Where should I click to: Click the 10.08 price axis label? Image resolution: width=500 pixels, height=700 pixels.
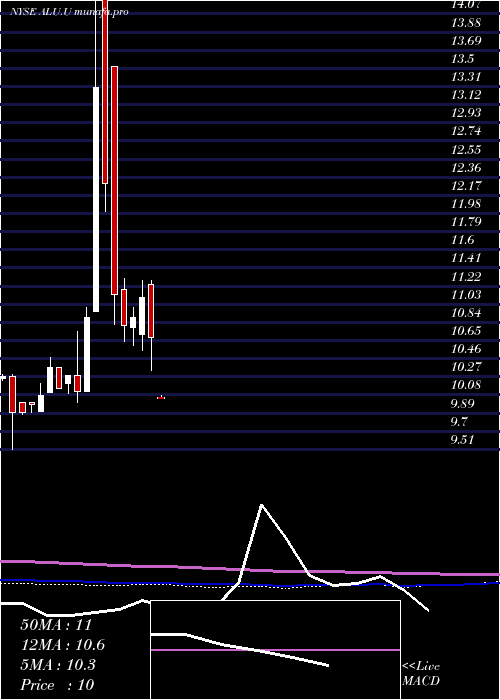466,385
